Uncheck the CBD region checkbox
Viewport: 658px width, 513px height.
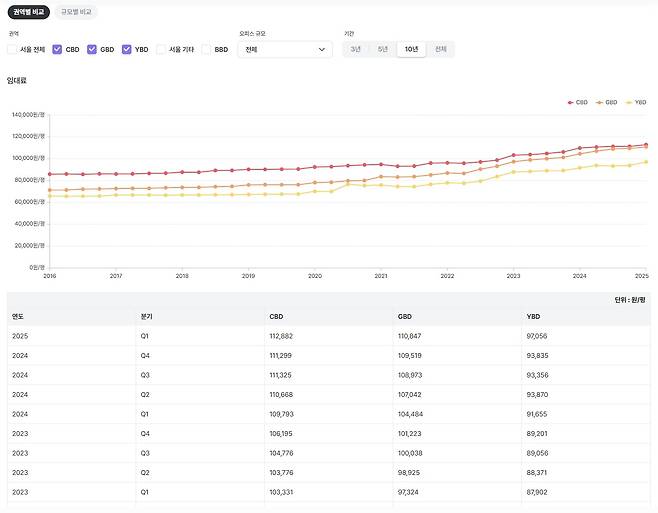[x=58, y=49]
